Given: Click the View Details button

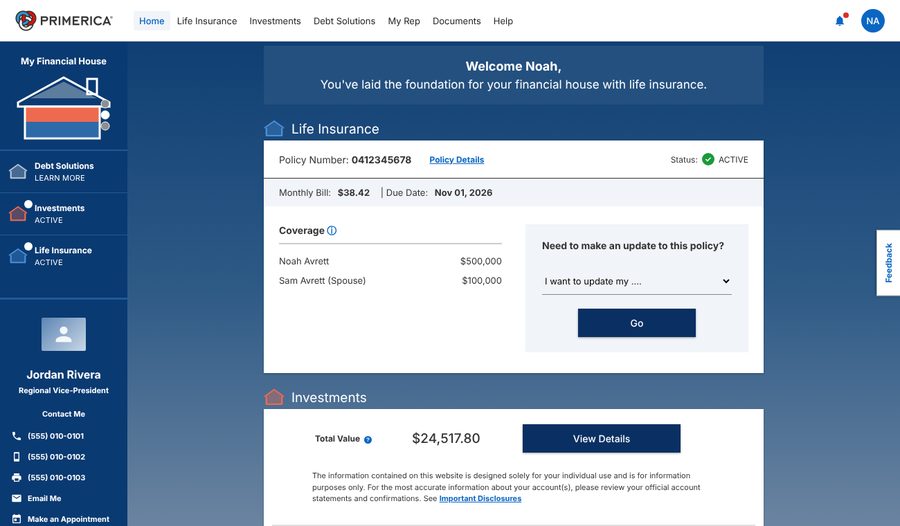Looking at the screenshot, I should point(601,439).
